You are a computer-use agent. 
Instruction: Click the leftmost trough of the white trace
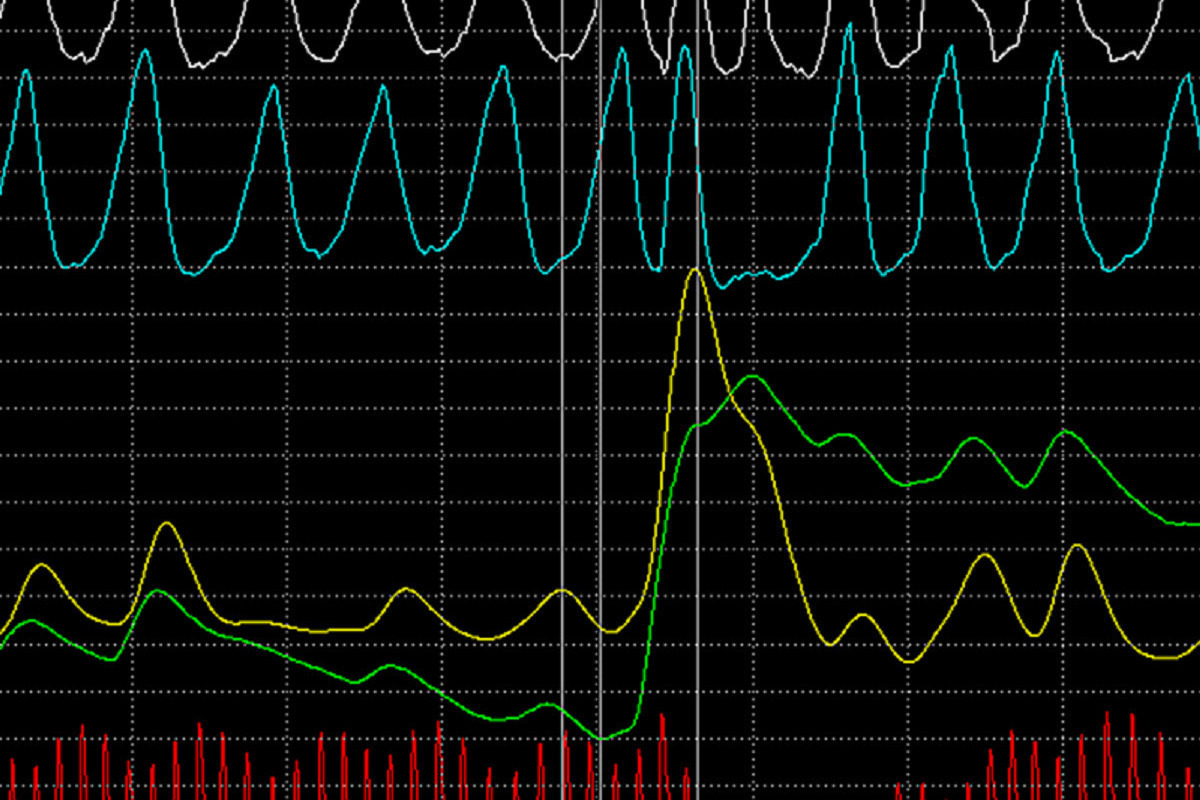83,58
